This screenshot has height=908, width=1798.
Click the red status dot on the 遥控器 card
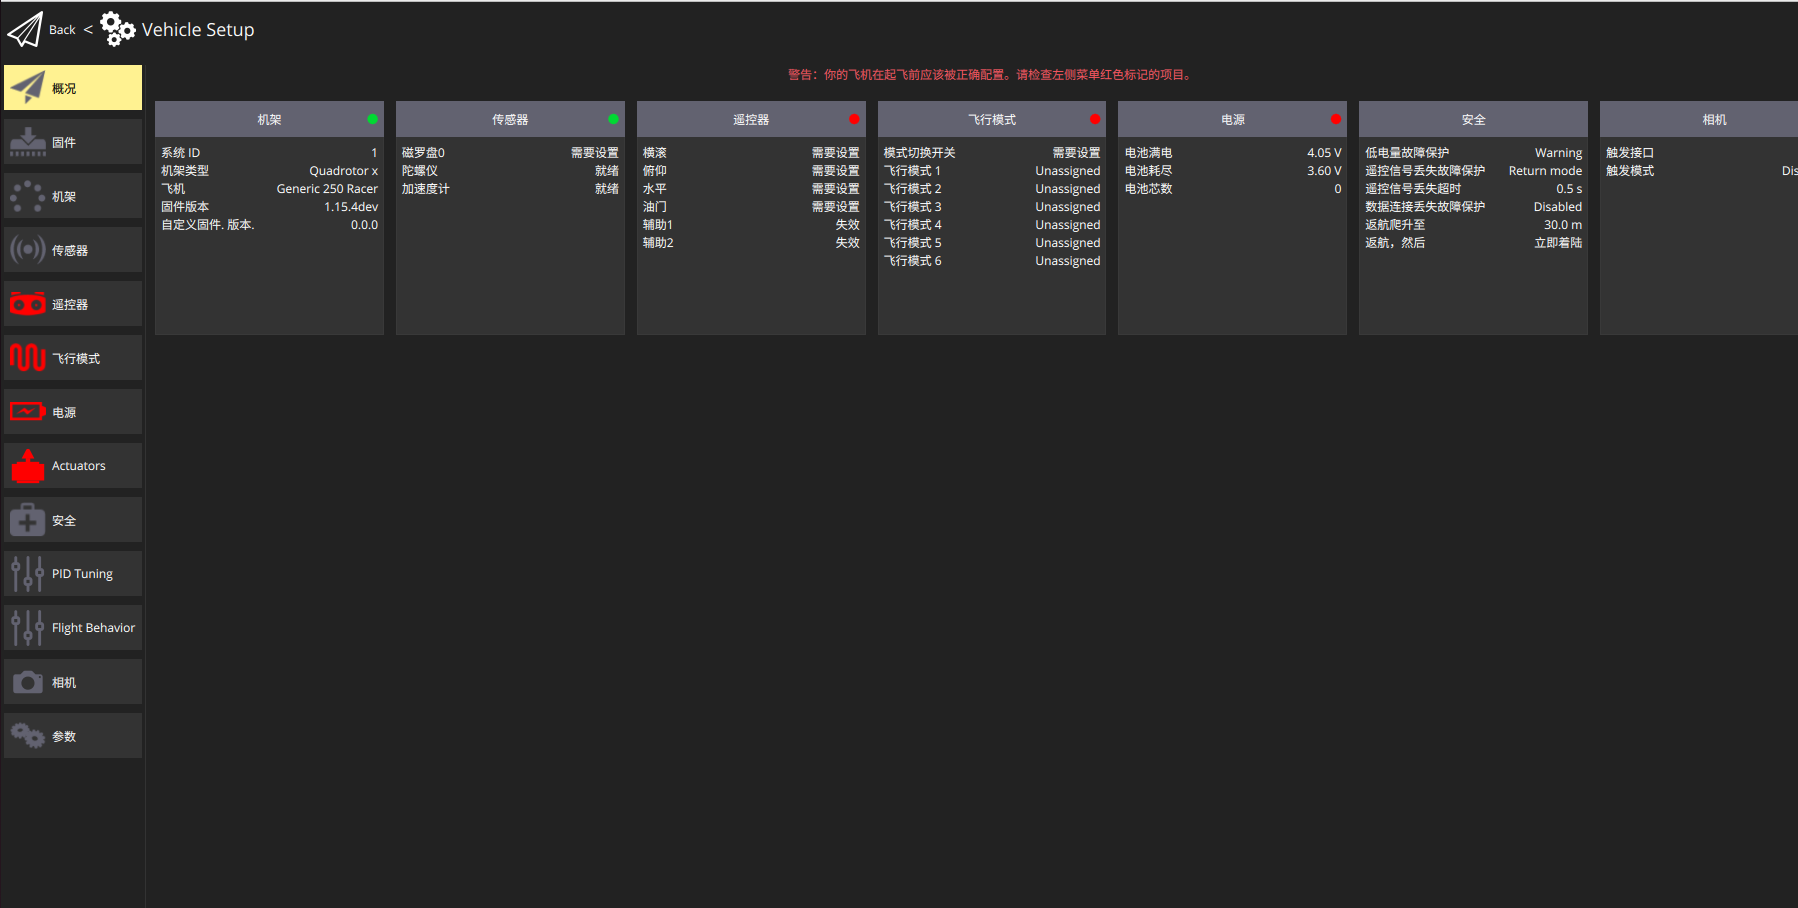[x=854, y=119]
